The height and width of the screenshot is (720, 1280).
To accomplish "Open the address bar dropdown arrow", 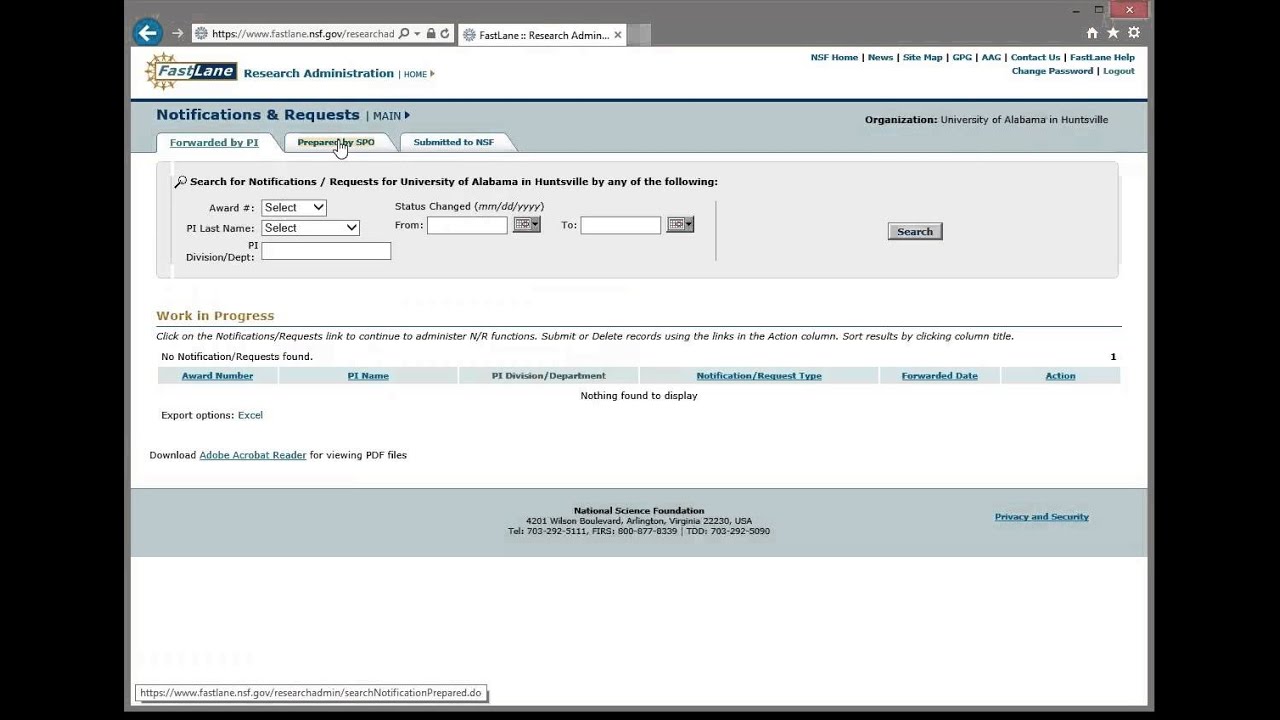I will [x=417, y=34].
